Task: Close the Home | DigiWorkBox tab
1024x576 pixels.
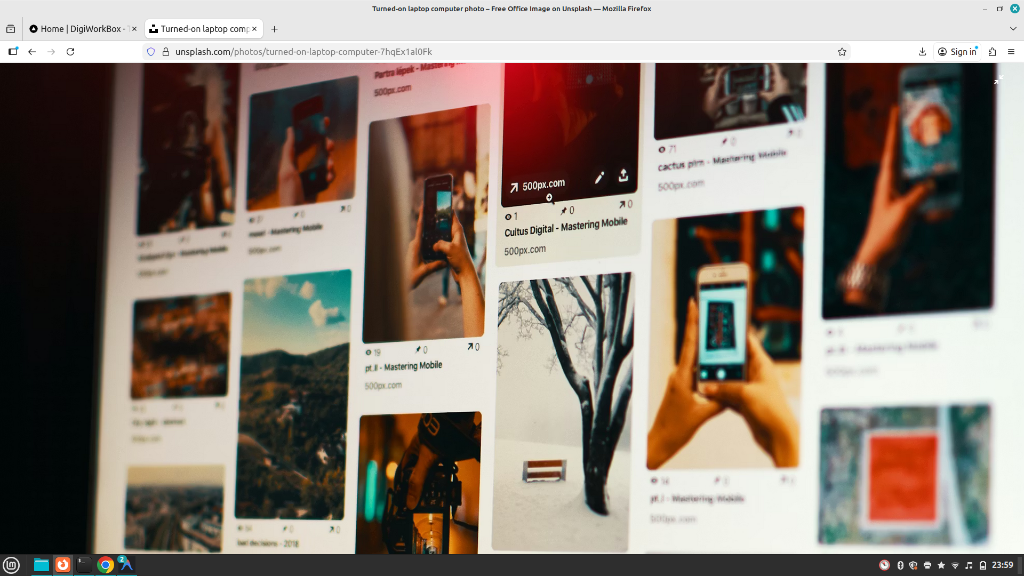Action: 133,28
